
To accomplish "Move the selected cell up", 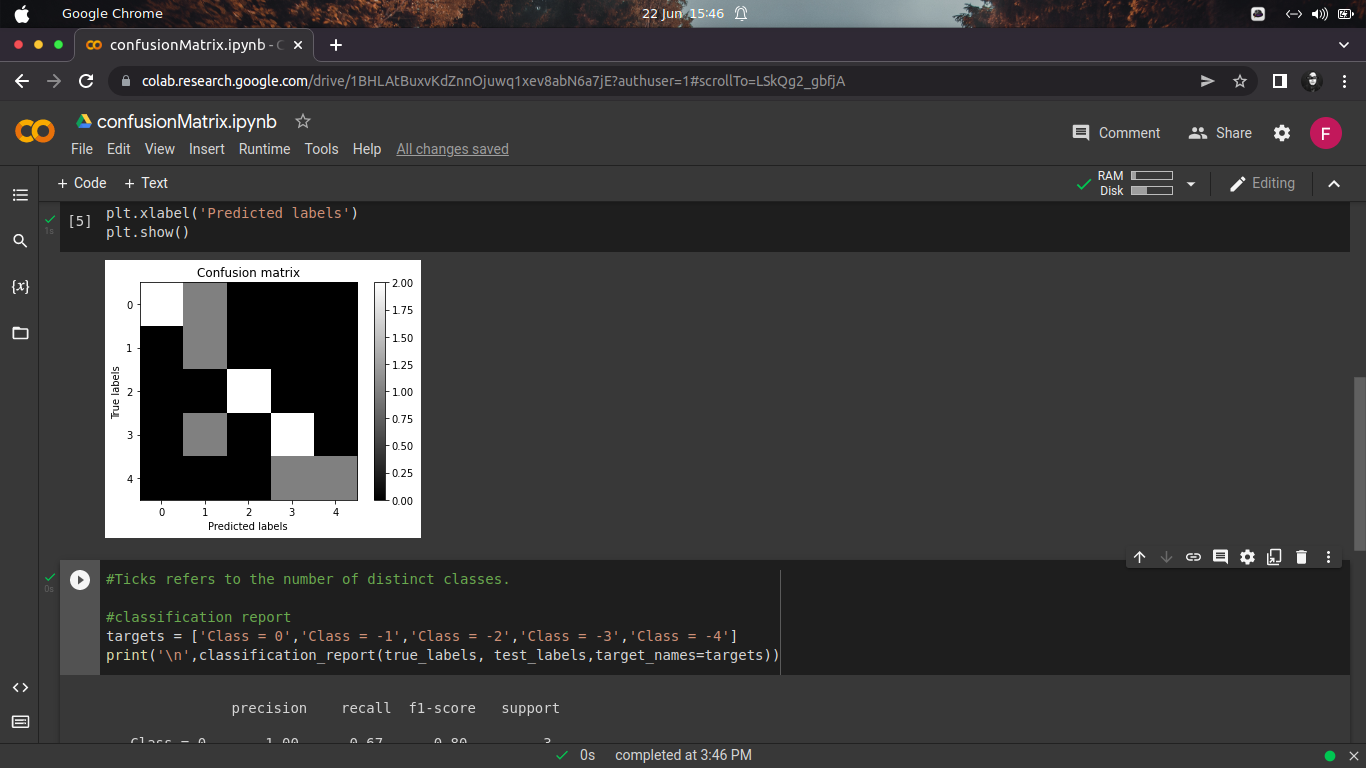I will coord(1139,557).
